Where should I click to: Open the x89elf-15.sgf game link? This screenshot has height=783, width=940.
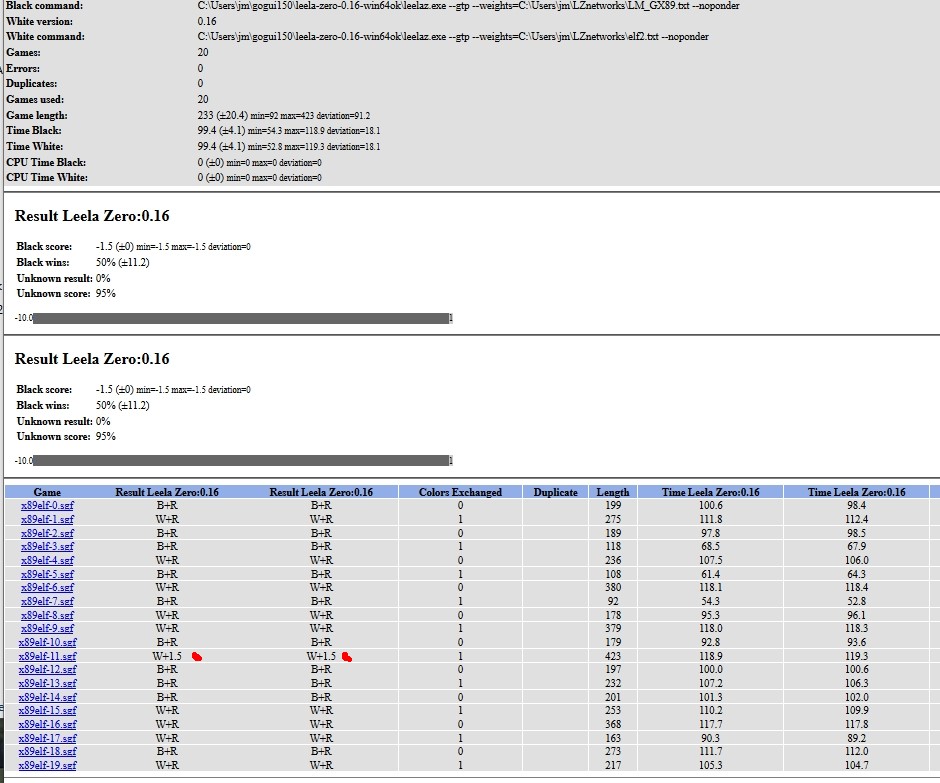[47, 710]
